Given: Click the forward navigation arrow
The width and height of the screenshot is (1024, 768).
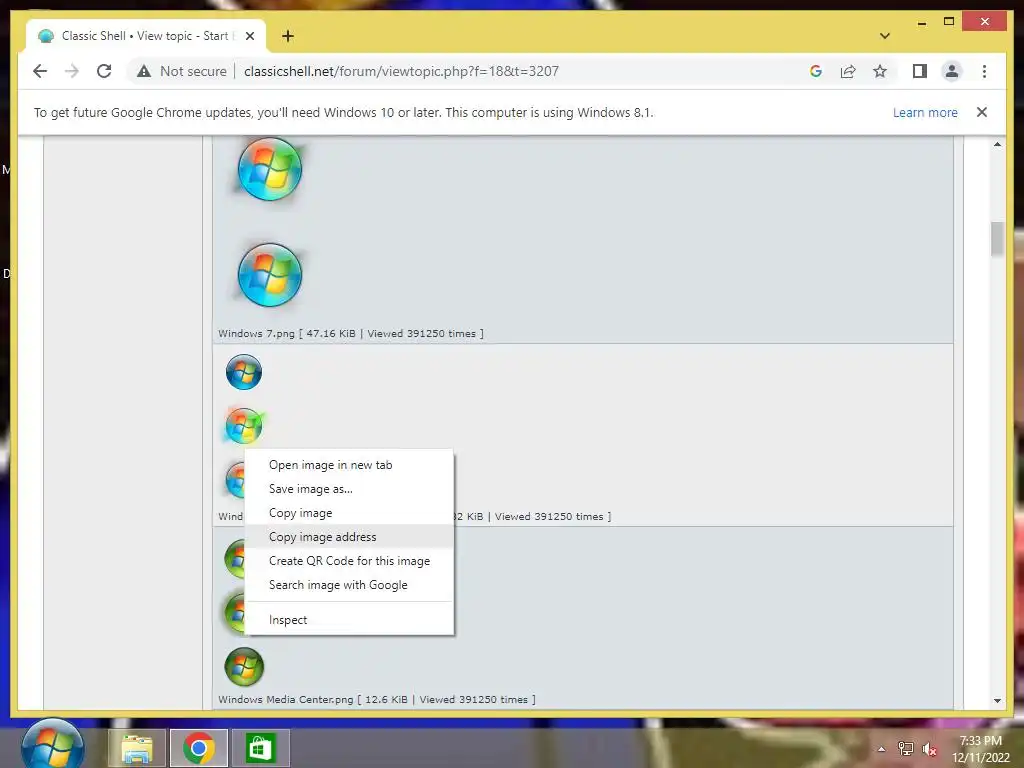Looking at the screenshot, I should (72, 71).
